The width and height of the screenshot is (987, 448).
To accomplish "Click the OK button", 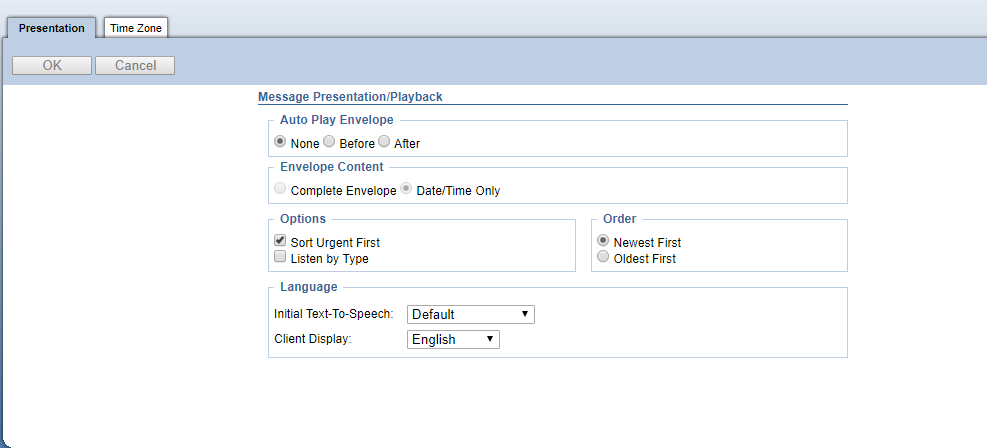I will tap(52, 66).
